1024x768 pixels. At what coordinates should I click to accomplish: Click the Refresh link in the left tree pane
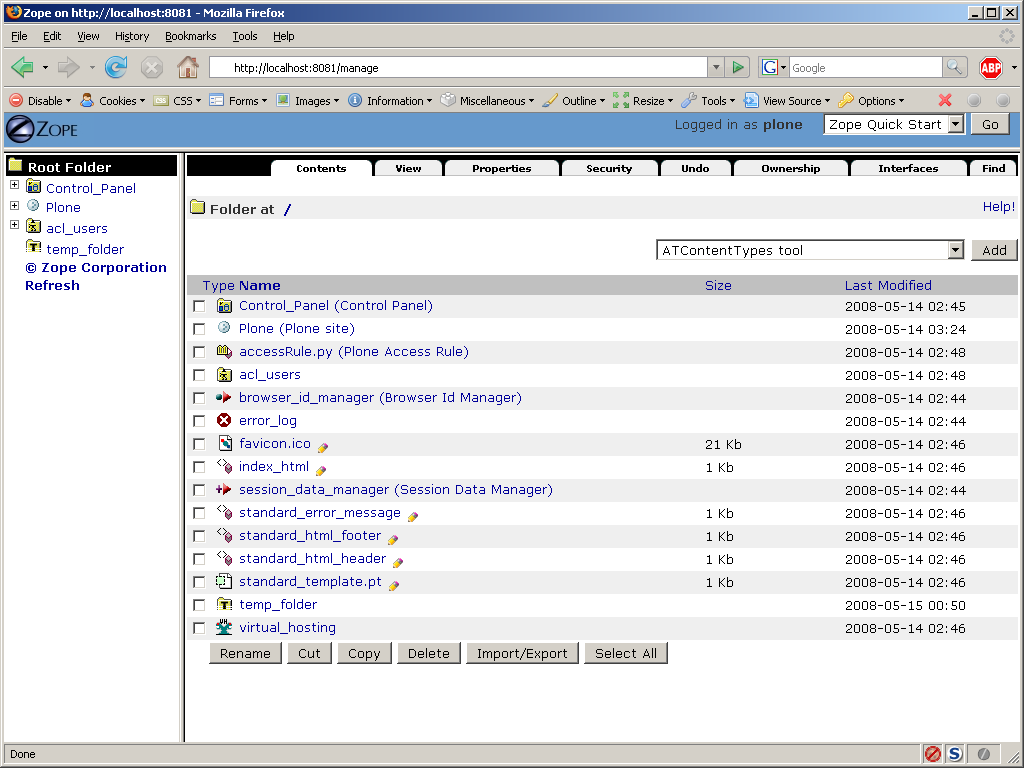tap(52, 285)
